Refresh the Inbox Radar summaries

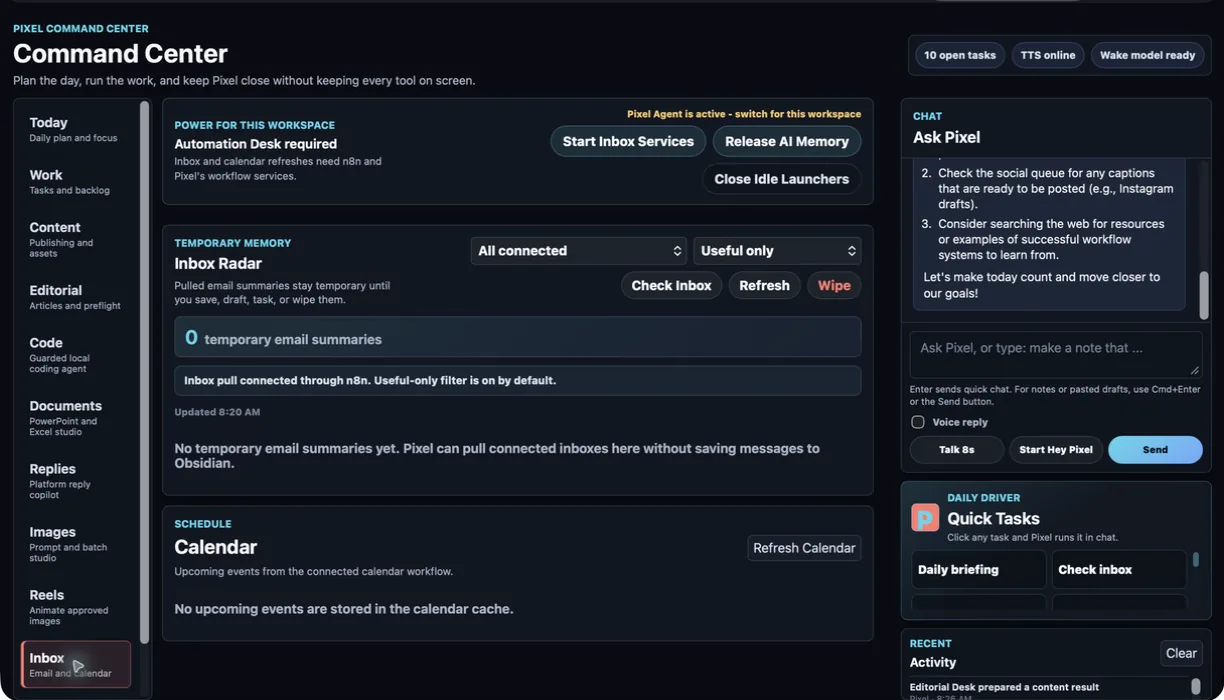(764, 285)
